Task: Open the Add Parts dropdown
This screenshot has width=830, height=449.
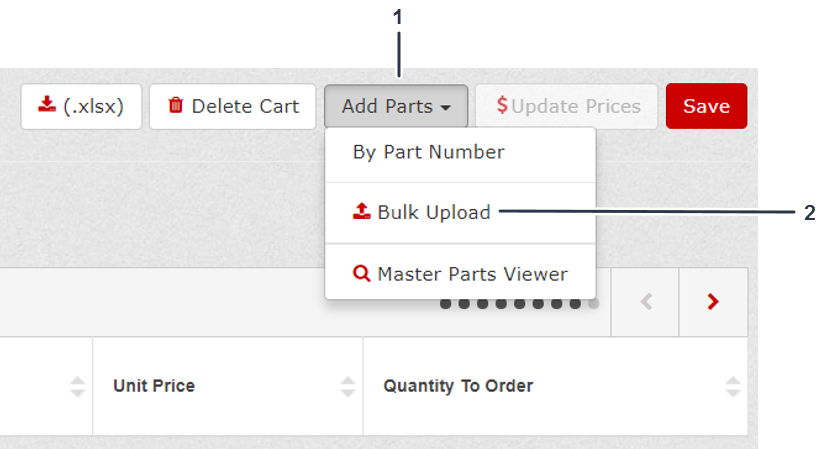Action: coord(395,106)
